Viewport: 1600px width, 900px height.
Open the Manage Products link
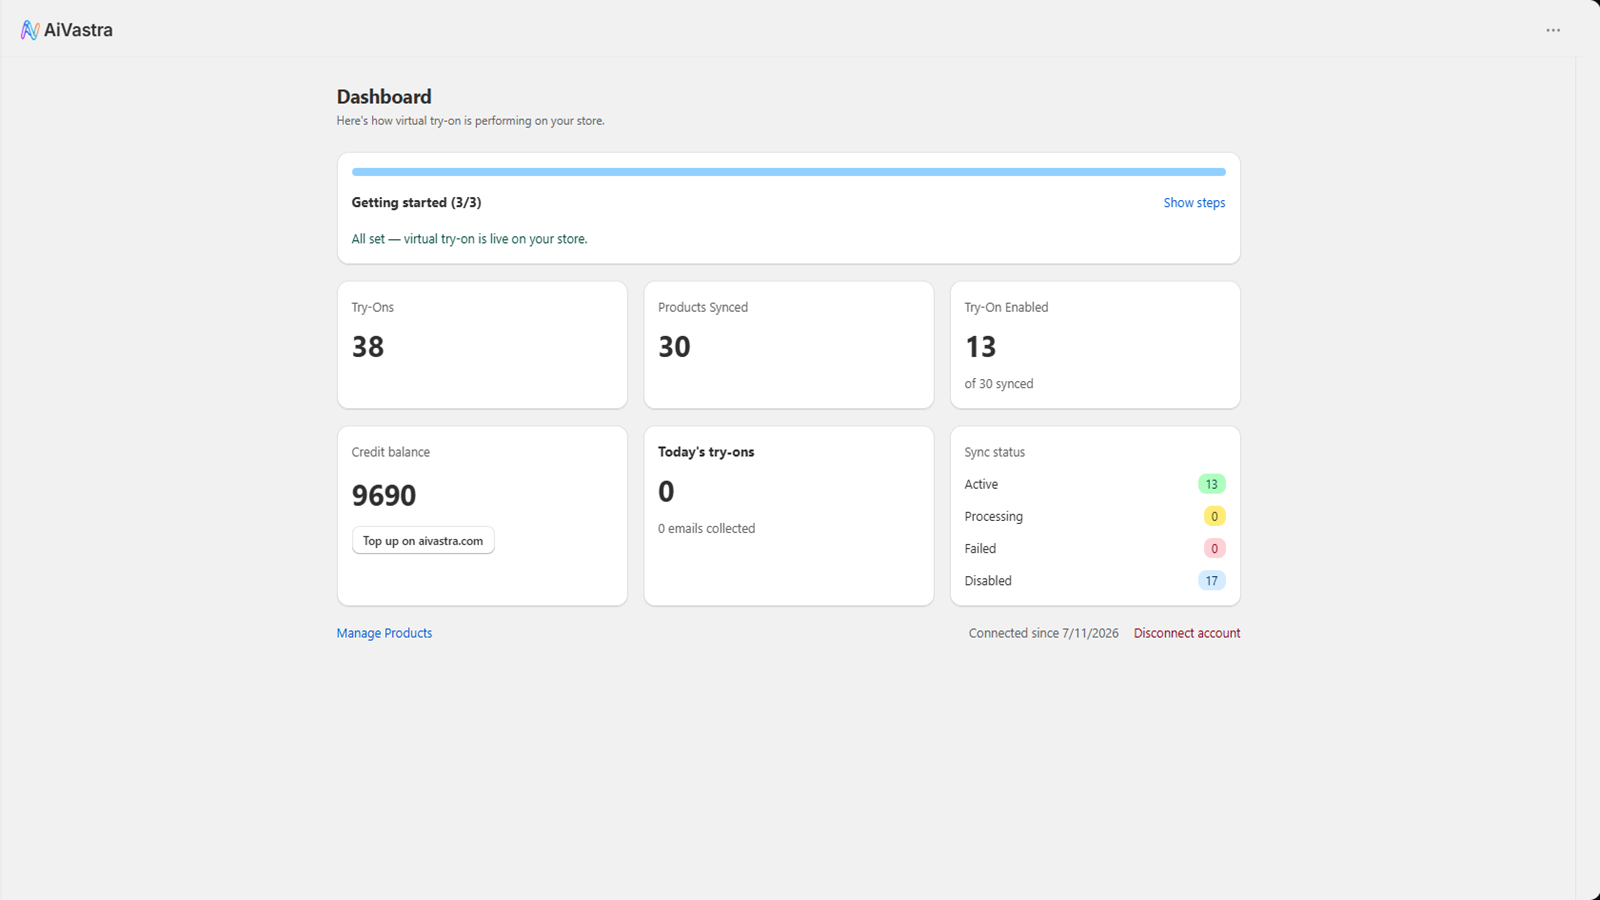(384, 633)
